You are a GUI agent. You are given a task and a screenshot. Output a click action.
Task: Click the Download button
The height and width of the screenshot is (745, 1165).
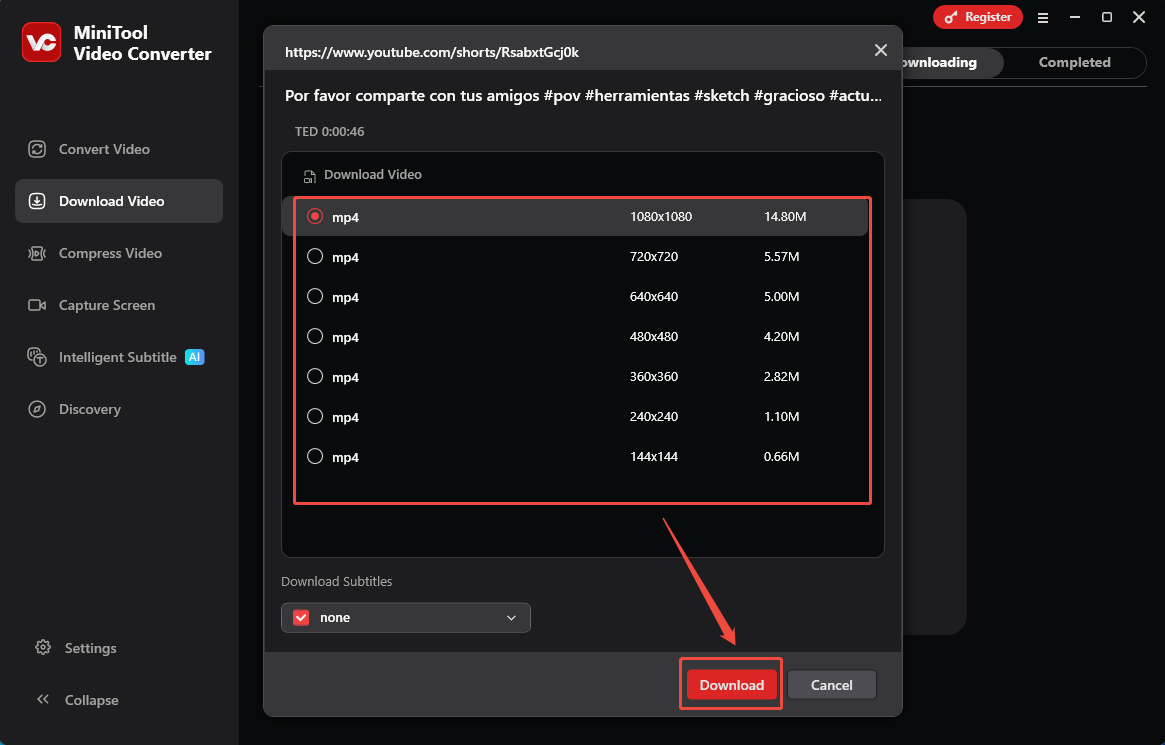tap(731, 684)
